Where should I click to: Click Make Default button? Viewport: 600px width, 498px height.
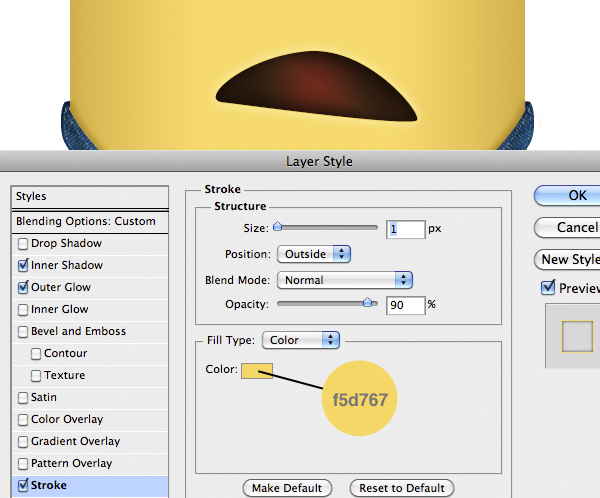[x=287, y=488]
